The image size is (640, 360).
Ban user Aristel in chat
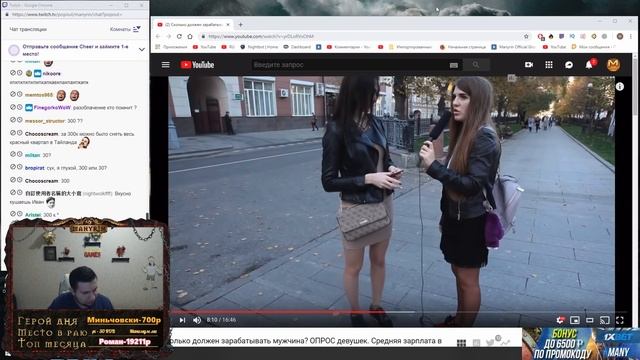point(13,213)
